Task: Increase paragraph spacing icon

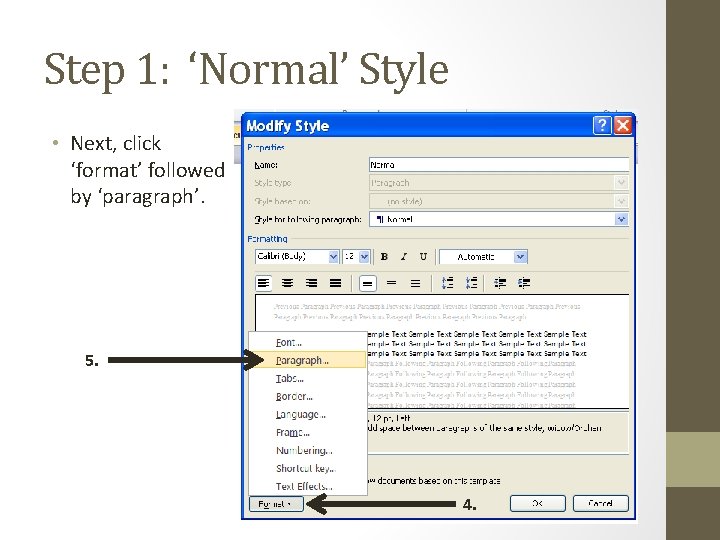Action: coord(447,283)
